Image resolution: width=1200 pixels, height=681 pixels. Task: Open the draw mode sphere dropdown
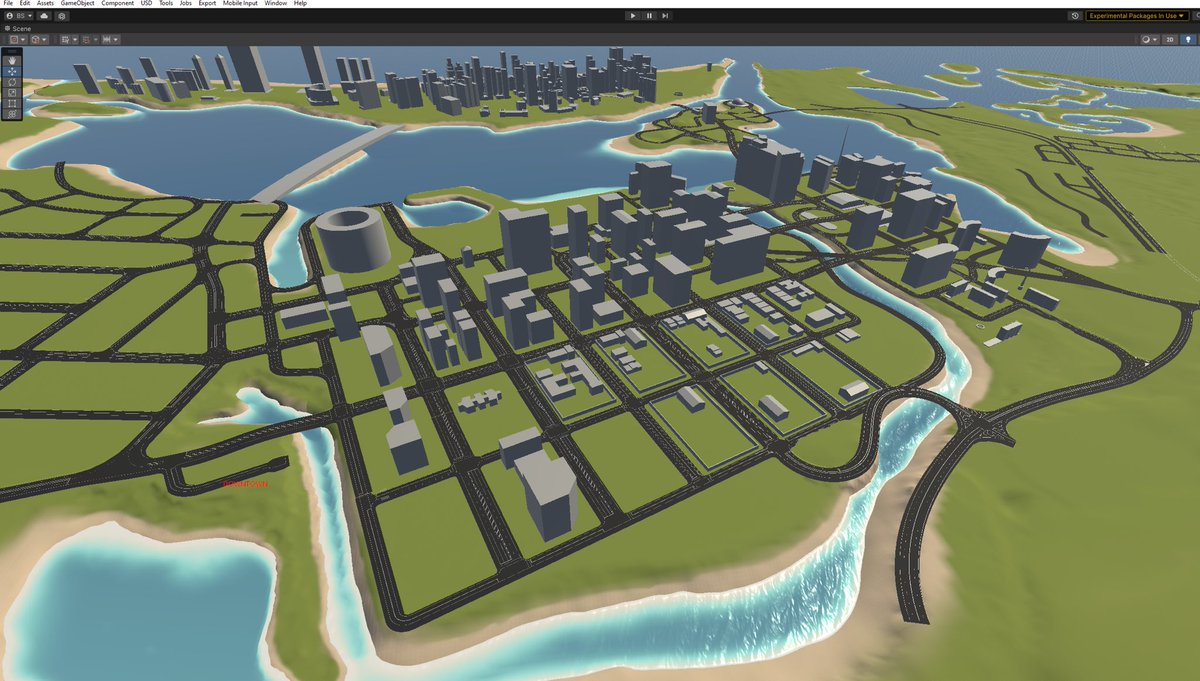click(x=1149, y=40)
